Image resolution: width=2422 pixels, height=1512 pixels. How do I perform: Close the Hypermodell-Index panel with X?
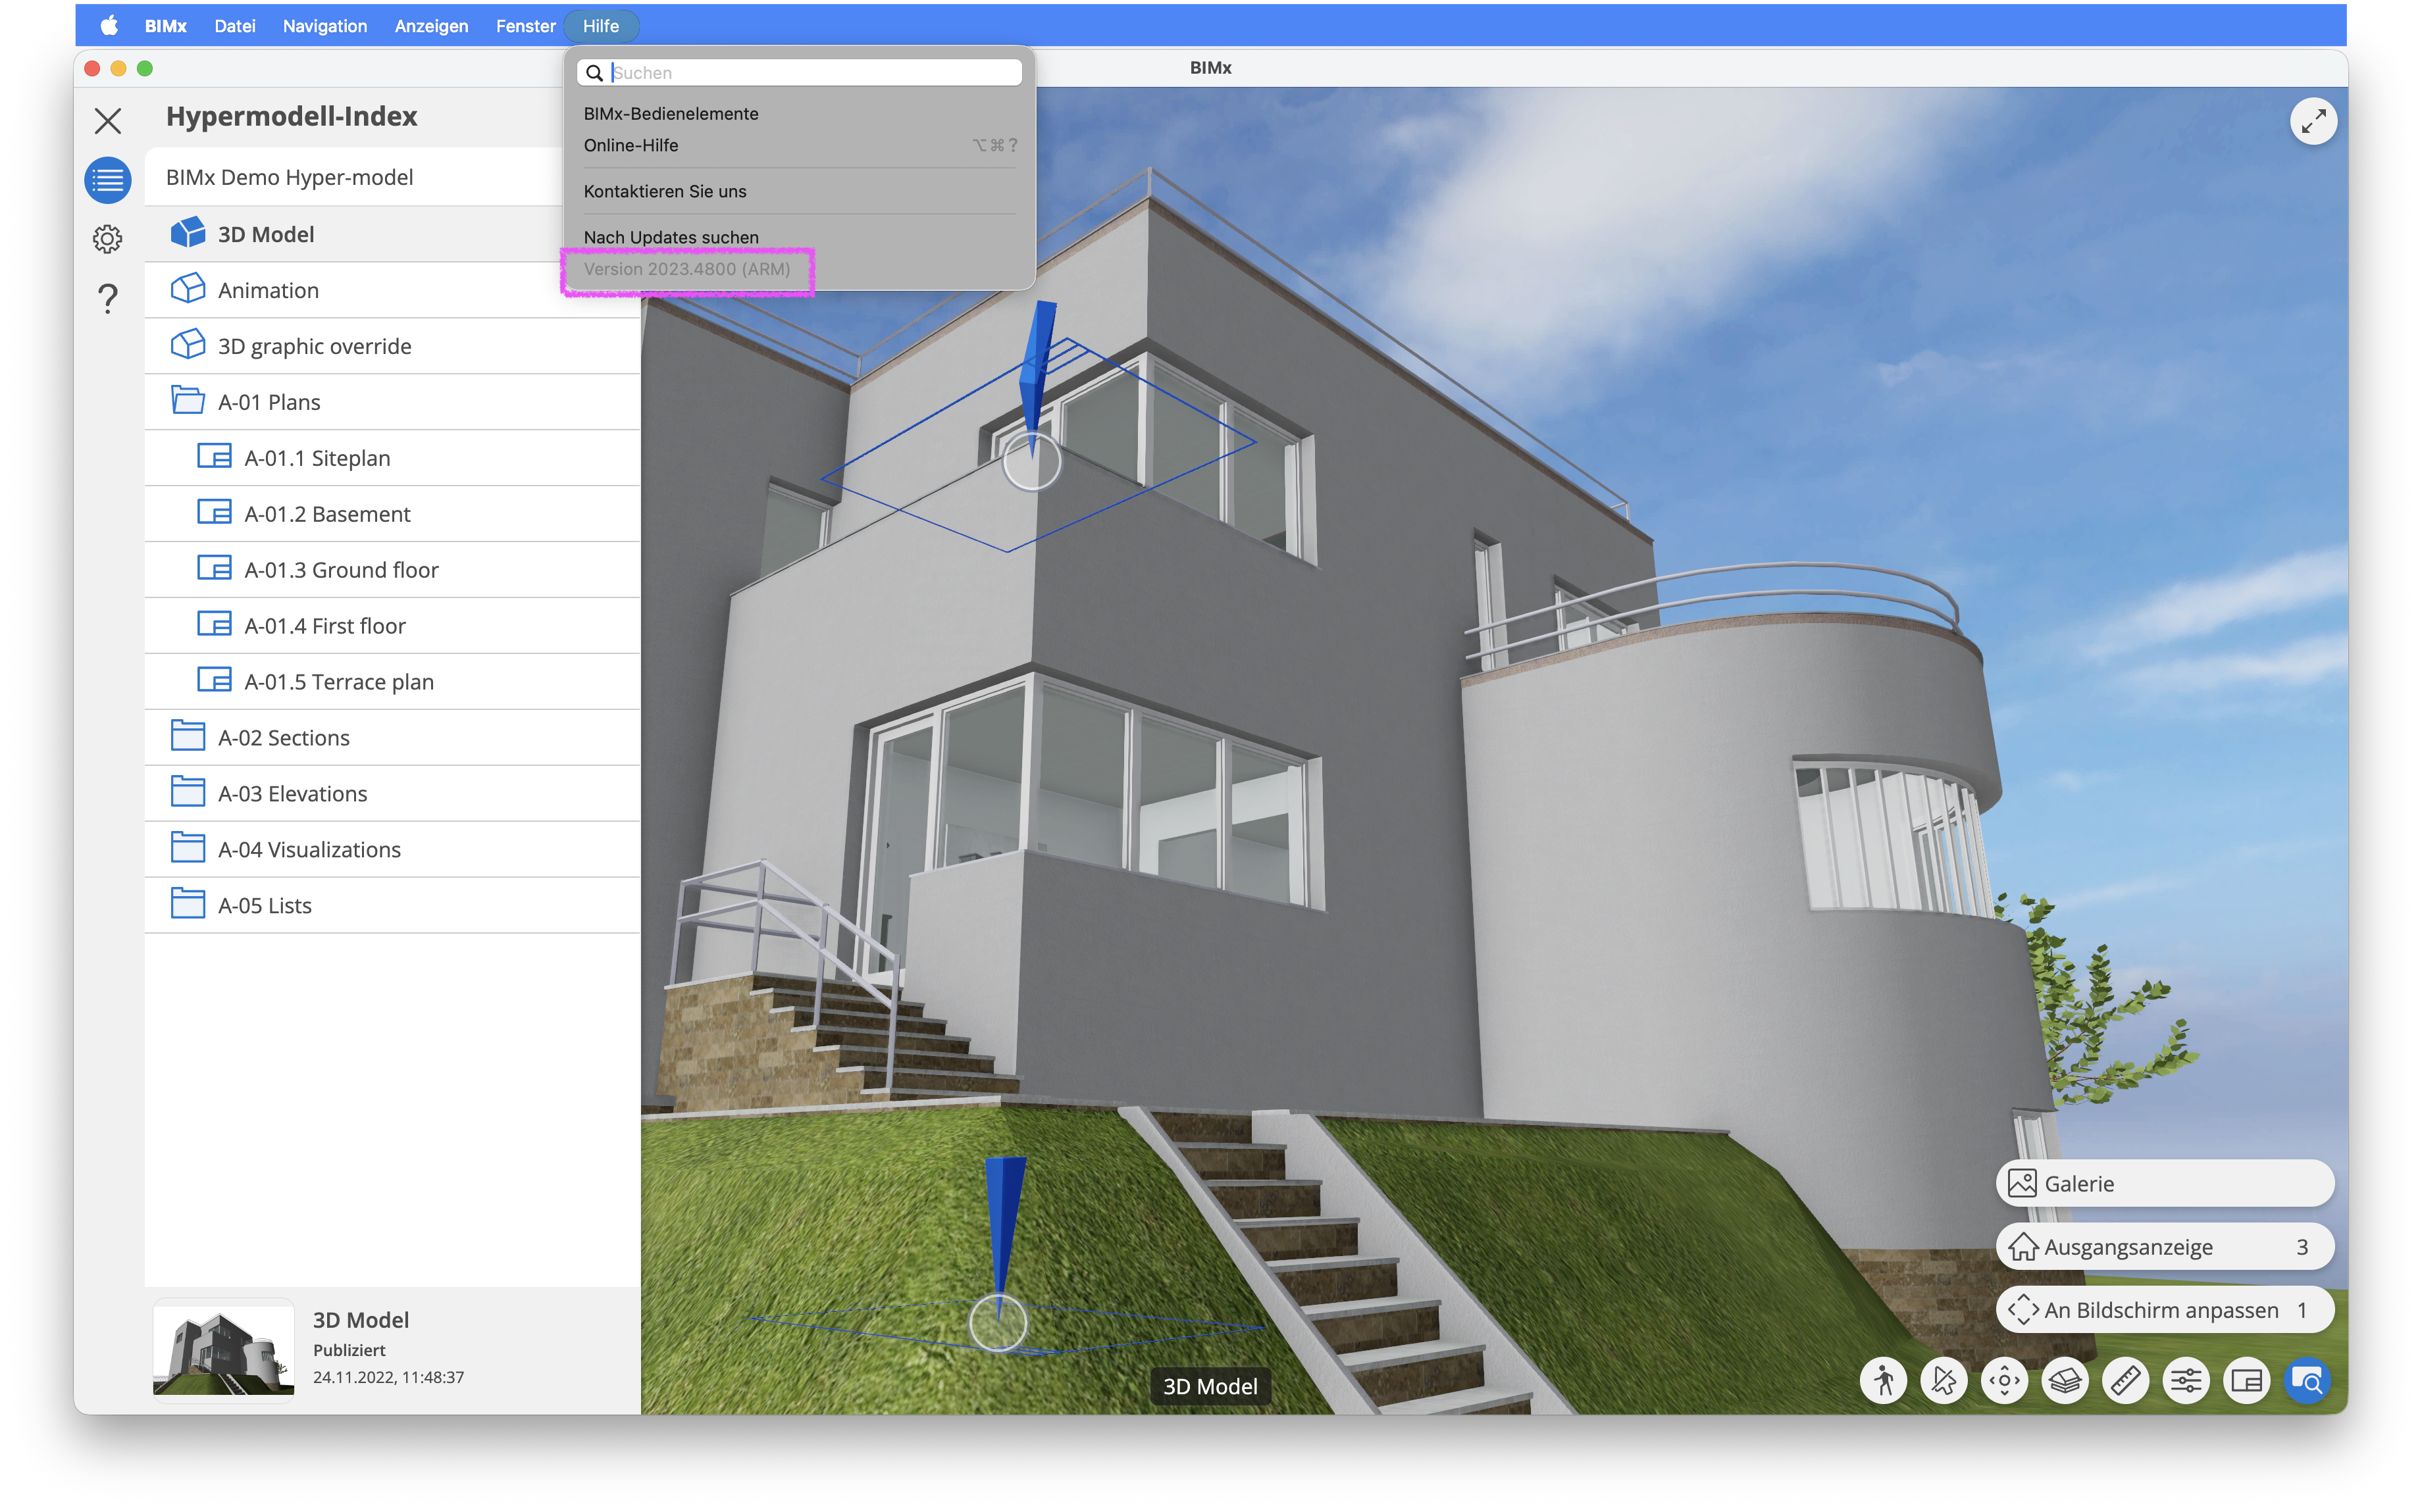pos(108,121)
